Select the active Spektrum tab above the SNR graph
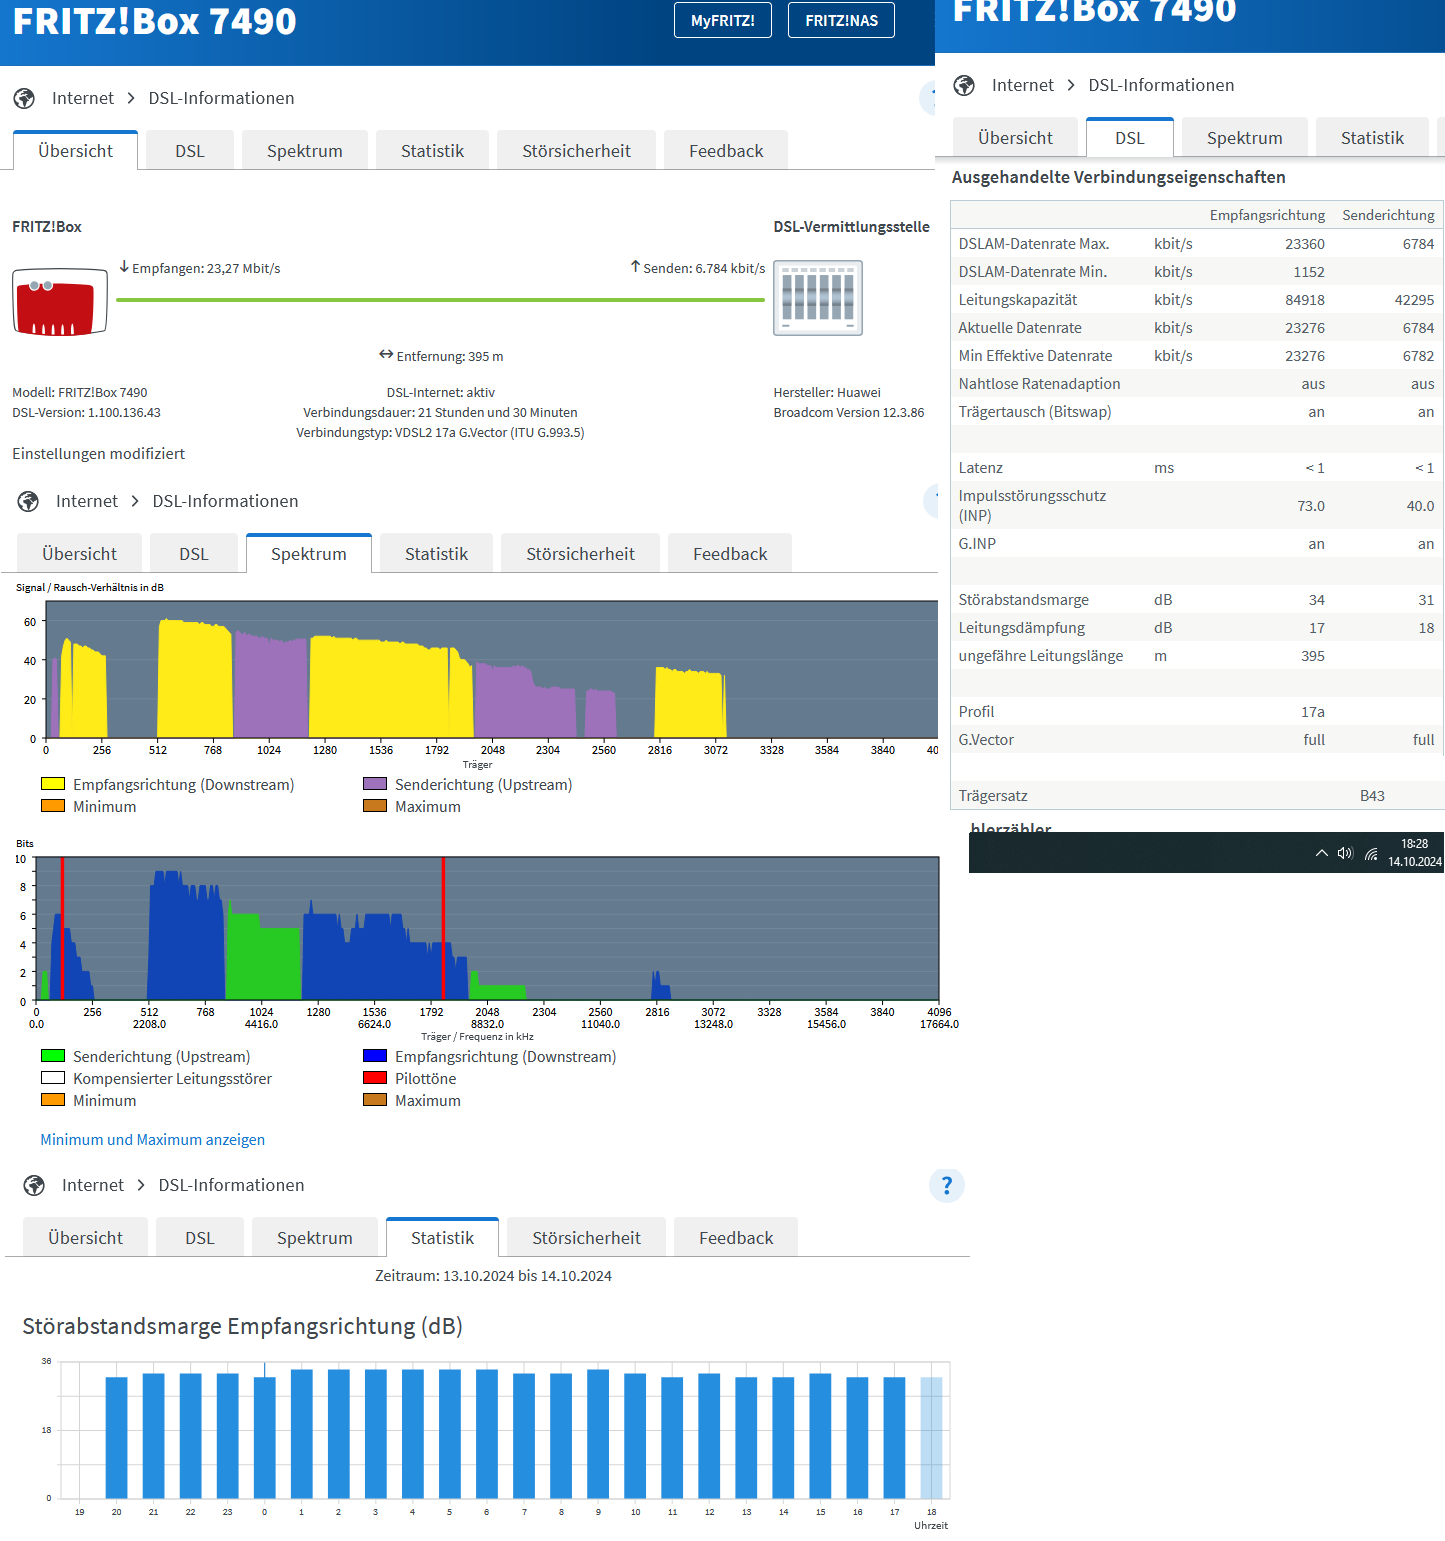 [309, 553]
